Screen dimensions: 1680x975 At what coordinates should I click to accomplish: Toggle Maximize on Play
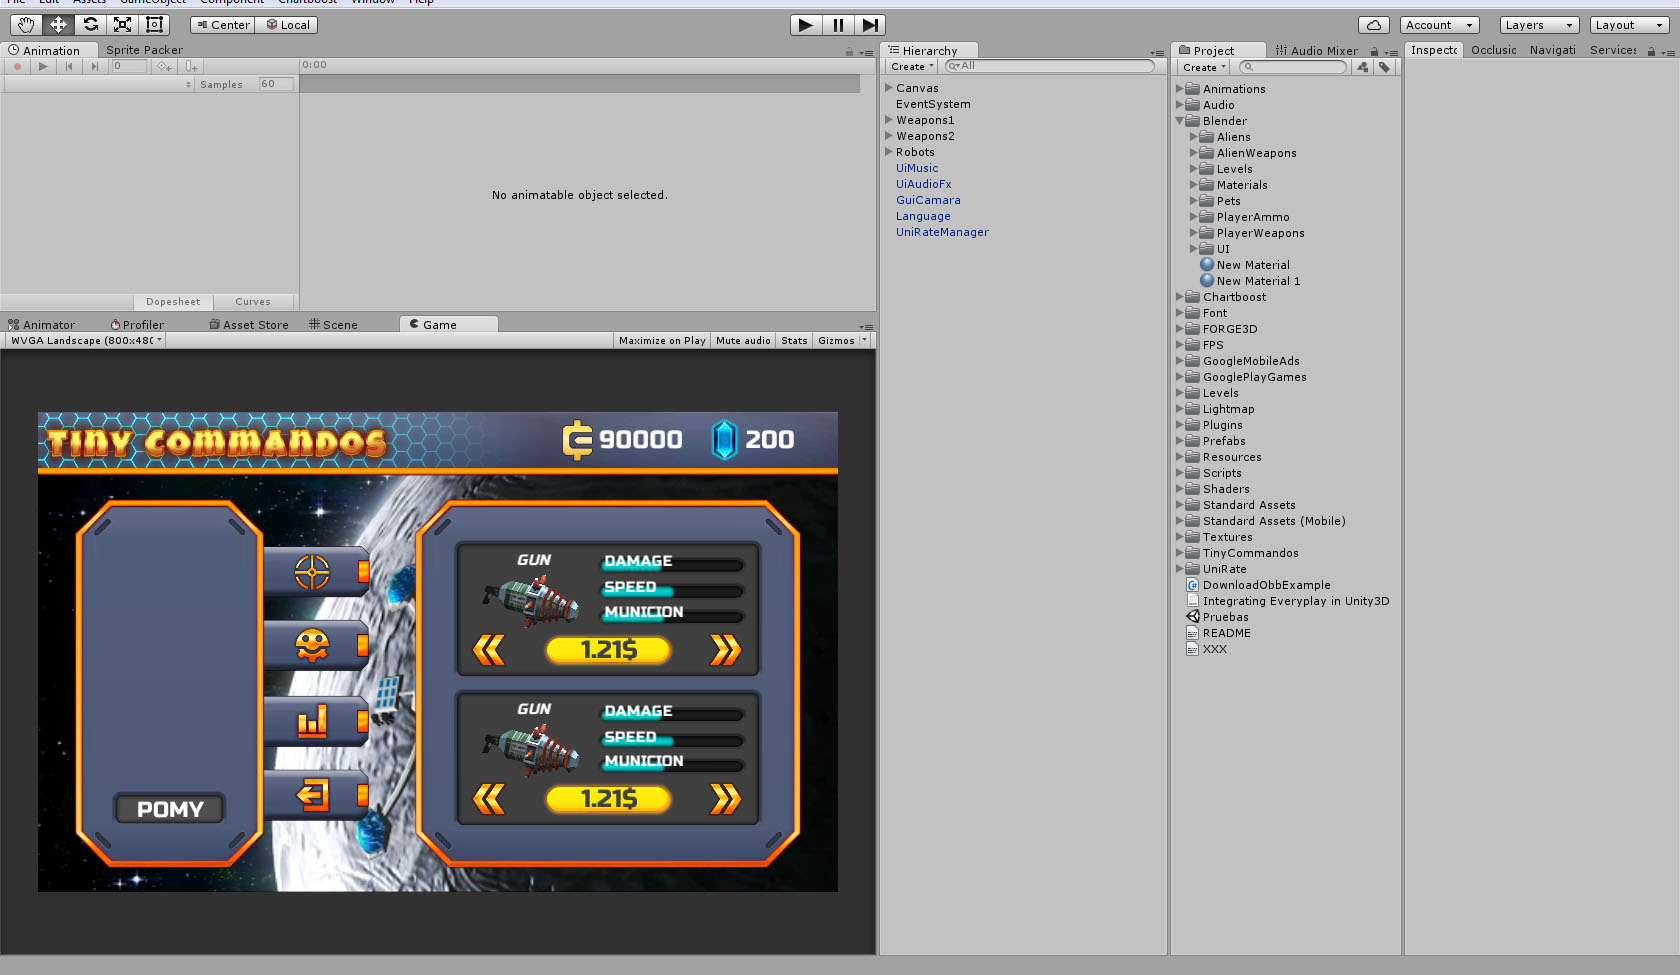(661, 341)
